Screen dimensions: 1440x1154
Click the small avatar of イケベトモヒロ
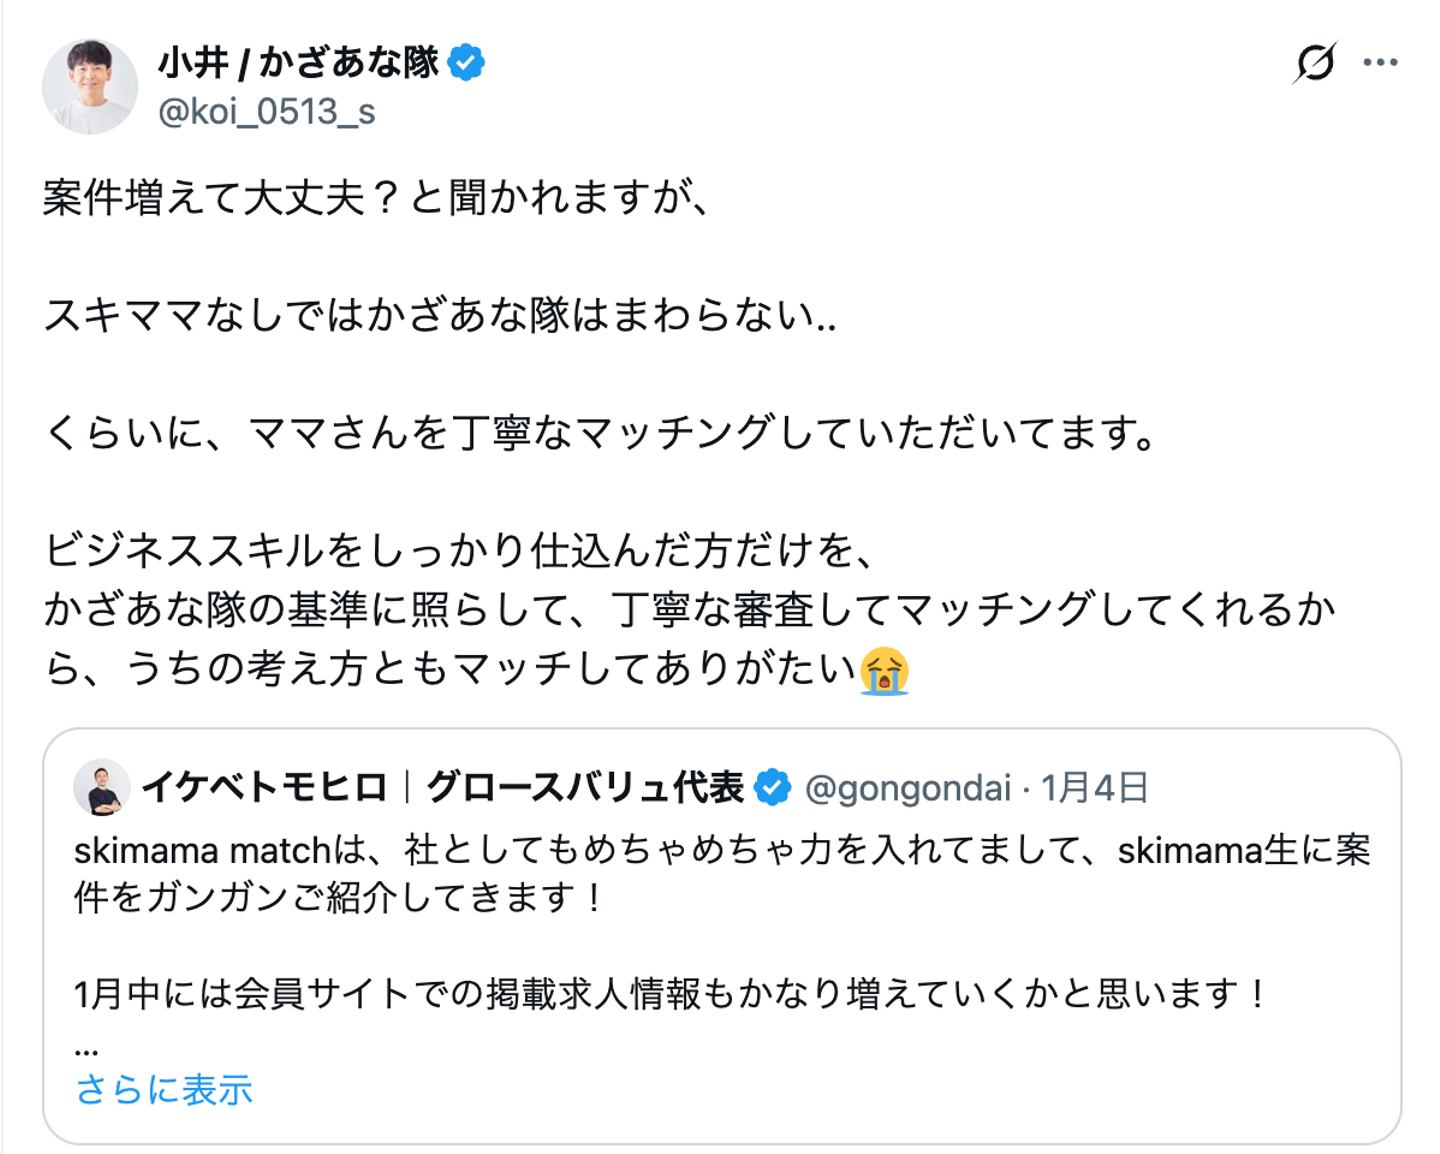[x=102, y=788]
